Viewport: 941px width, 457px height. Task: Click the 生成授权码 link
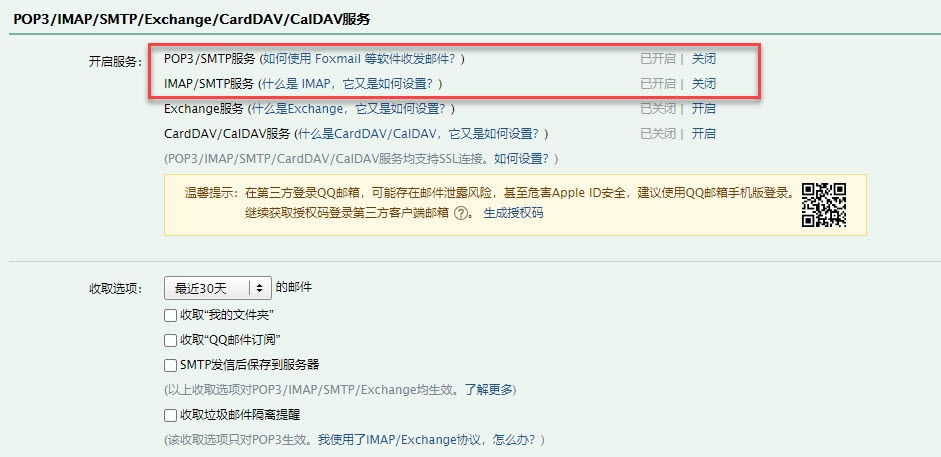[x=513, y=213]
